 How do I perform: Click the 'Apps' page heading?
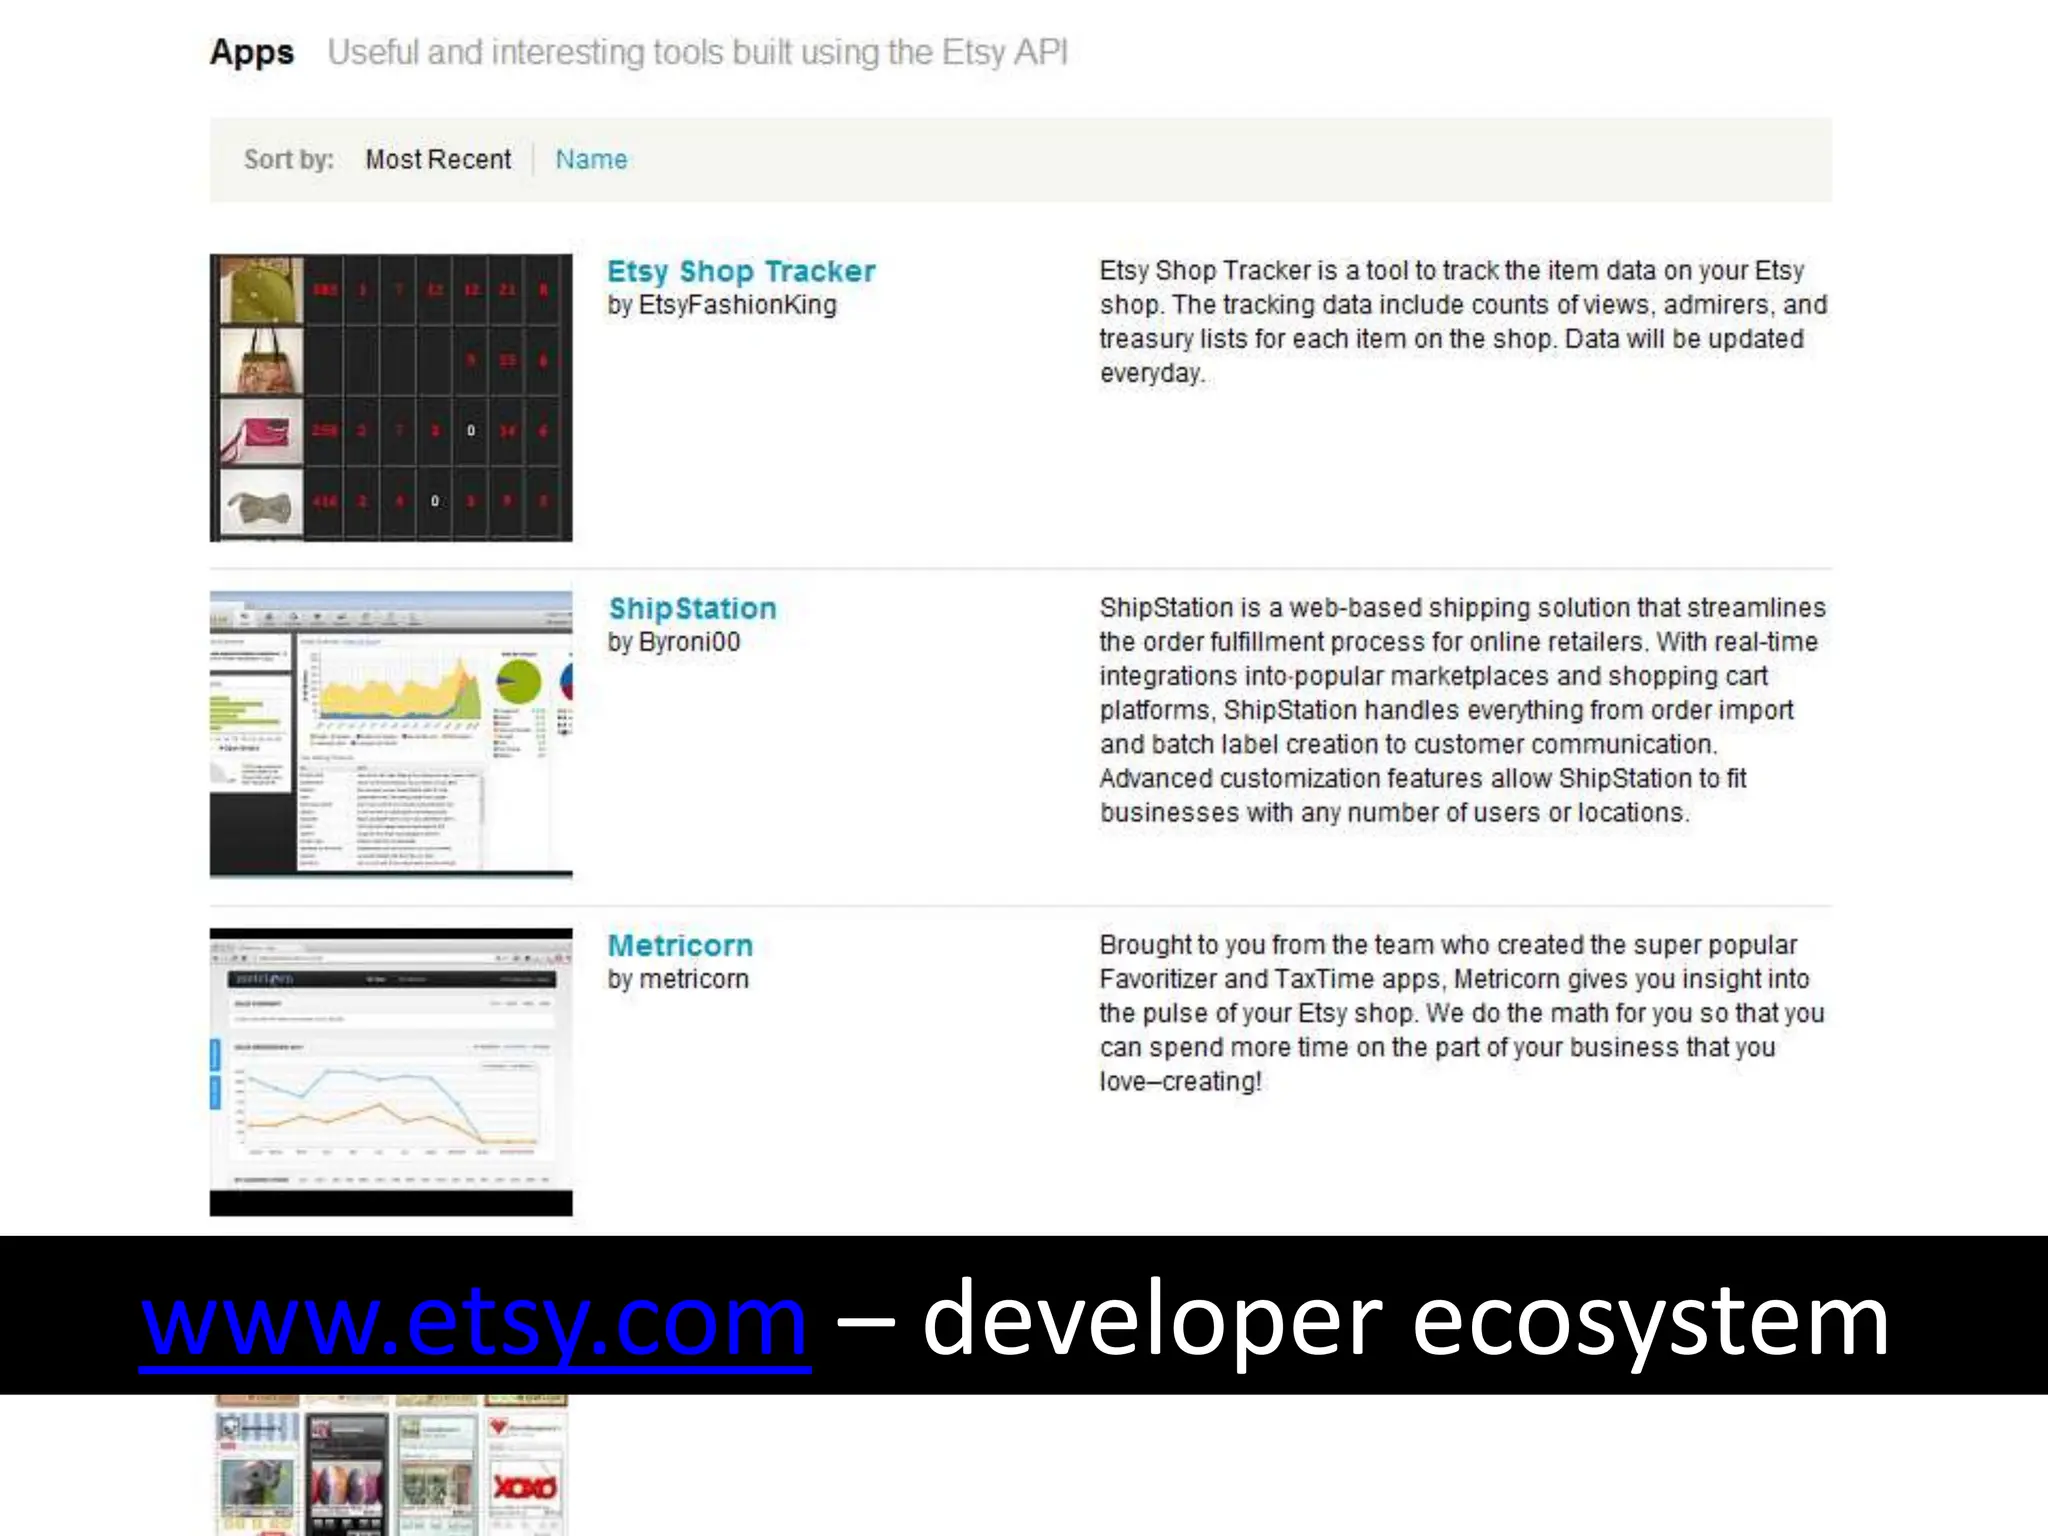click(x=252, y=52)
